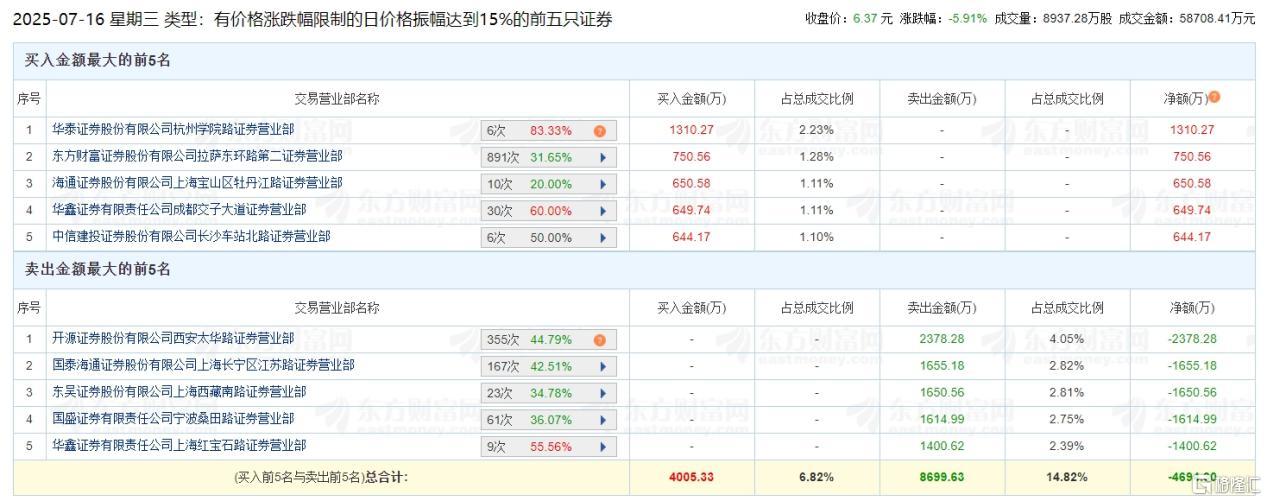Open 国盛证券宁波桑田路证券营业部 link
This screenshot has height=501, width=1267.
coord(173,419)
